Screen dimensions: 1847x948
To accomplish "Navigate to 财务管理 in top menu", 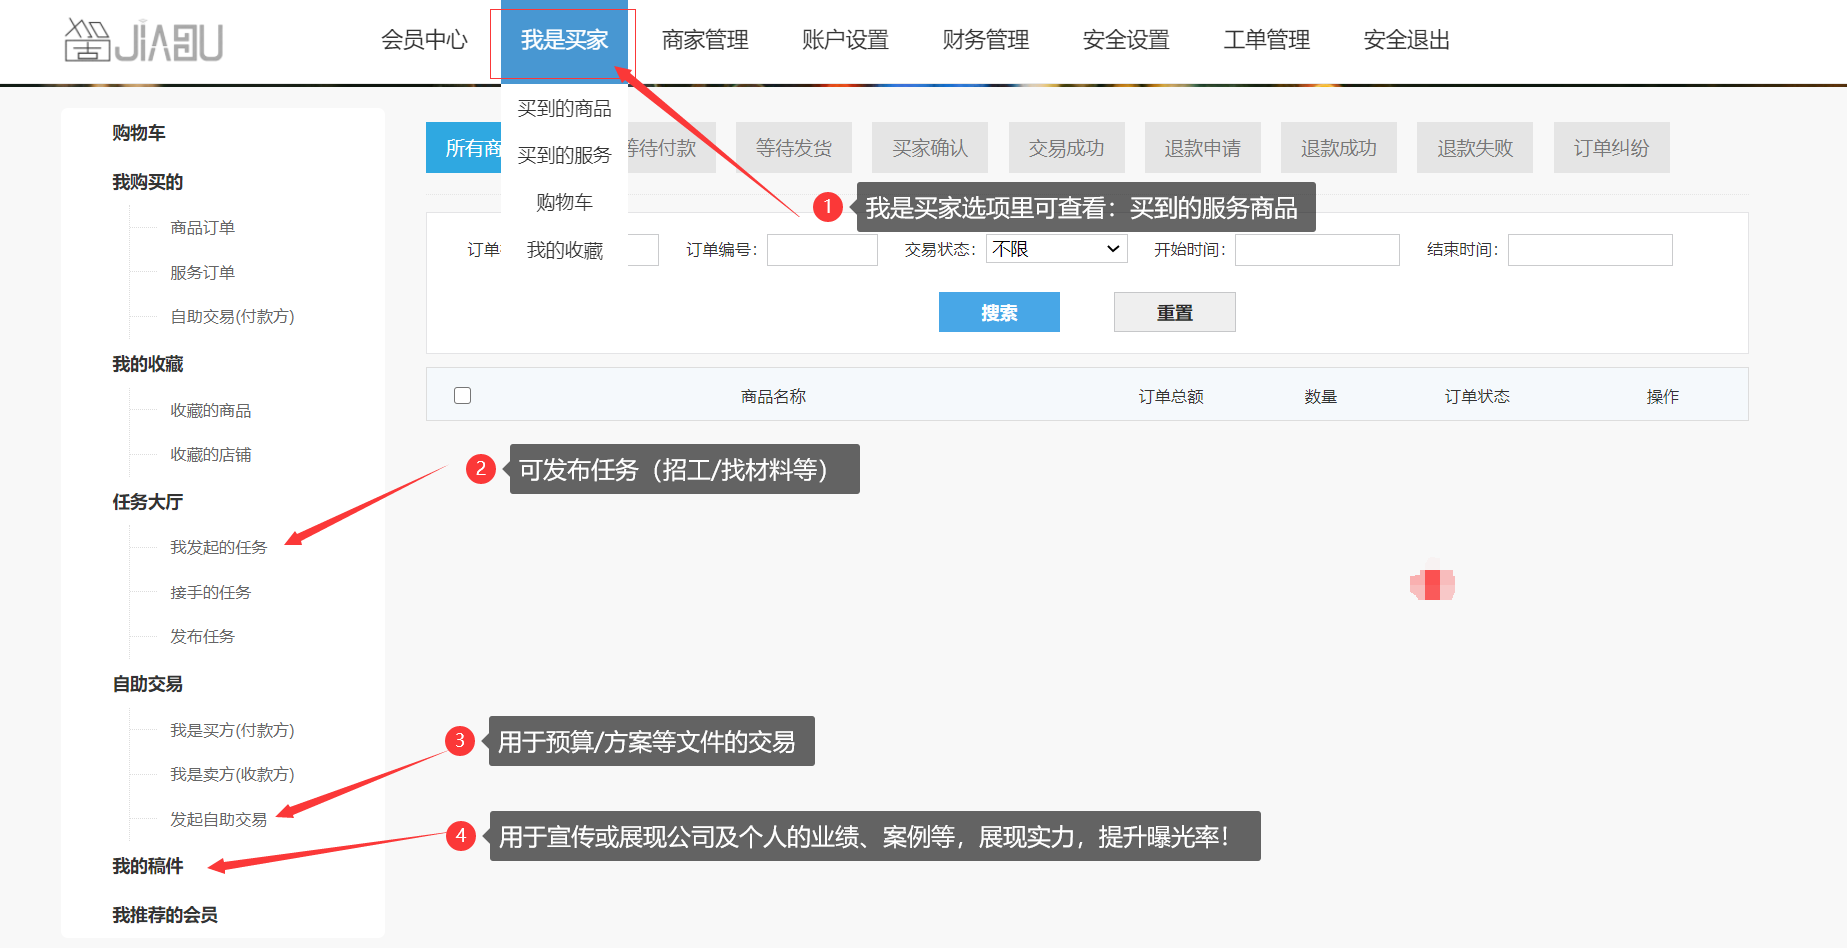I will pyautogui.click(x=985, y=40).
